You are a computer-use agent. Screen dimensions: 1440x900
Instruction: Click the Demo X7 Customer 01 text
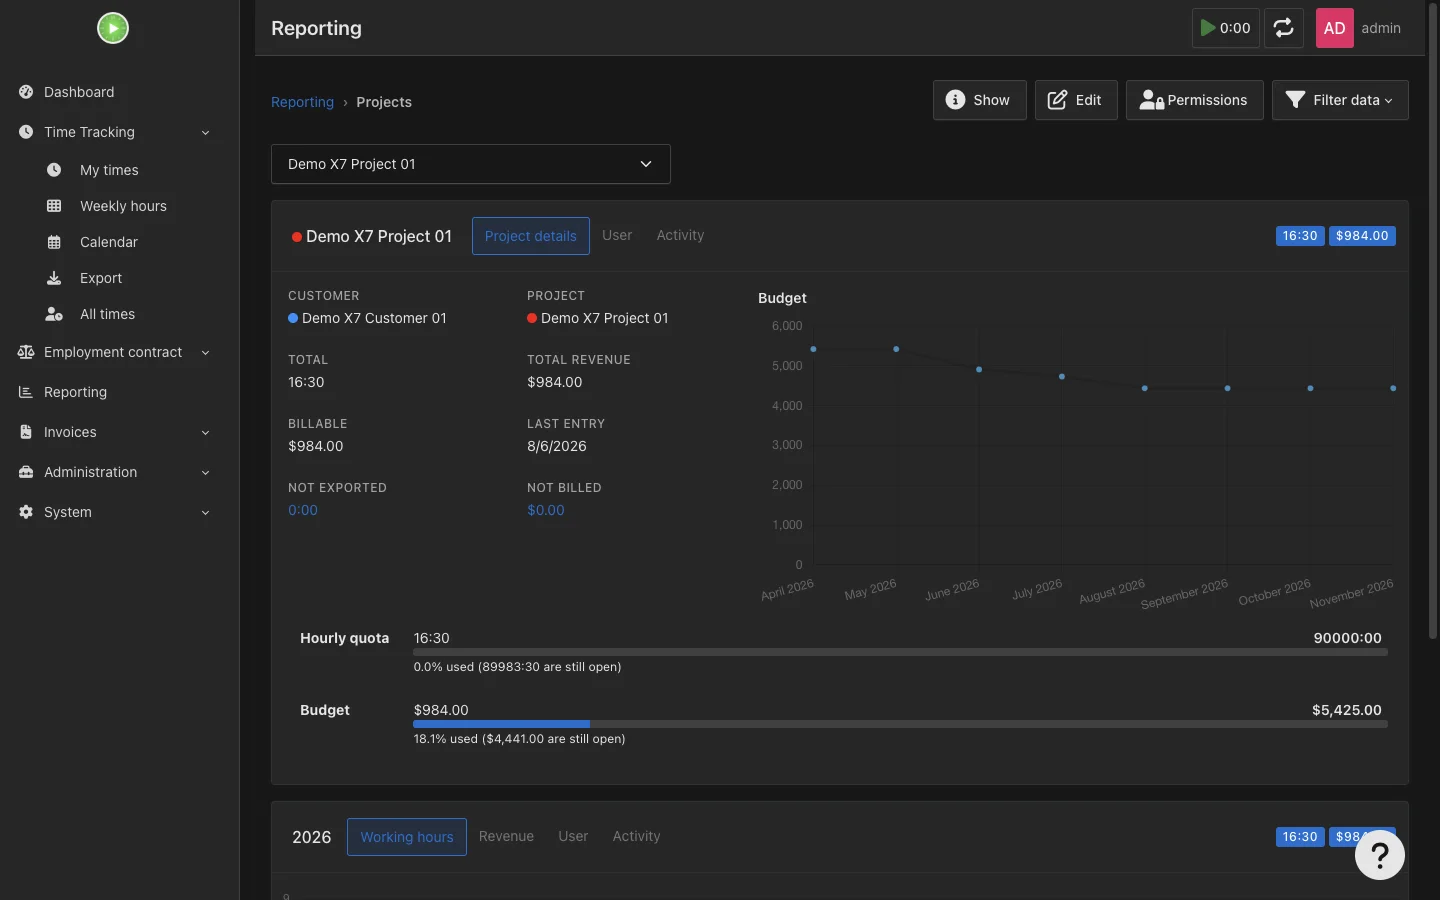(374, 318)
